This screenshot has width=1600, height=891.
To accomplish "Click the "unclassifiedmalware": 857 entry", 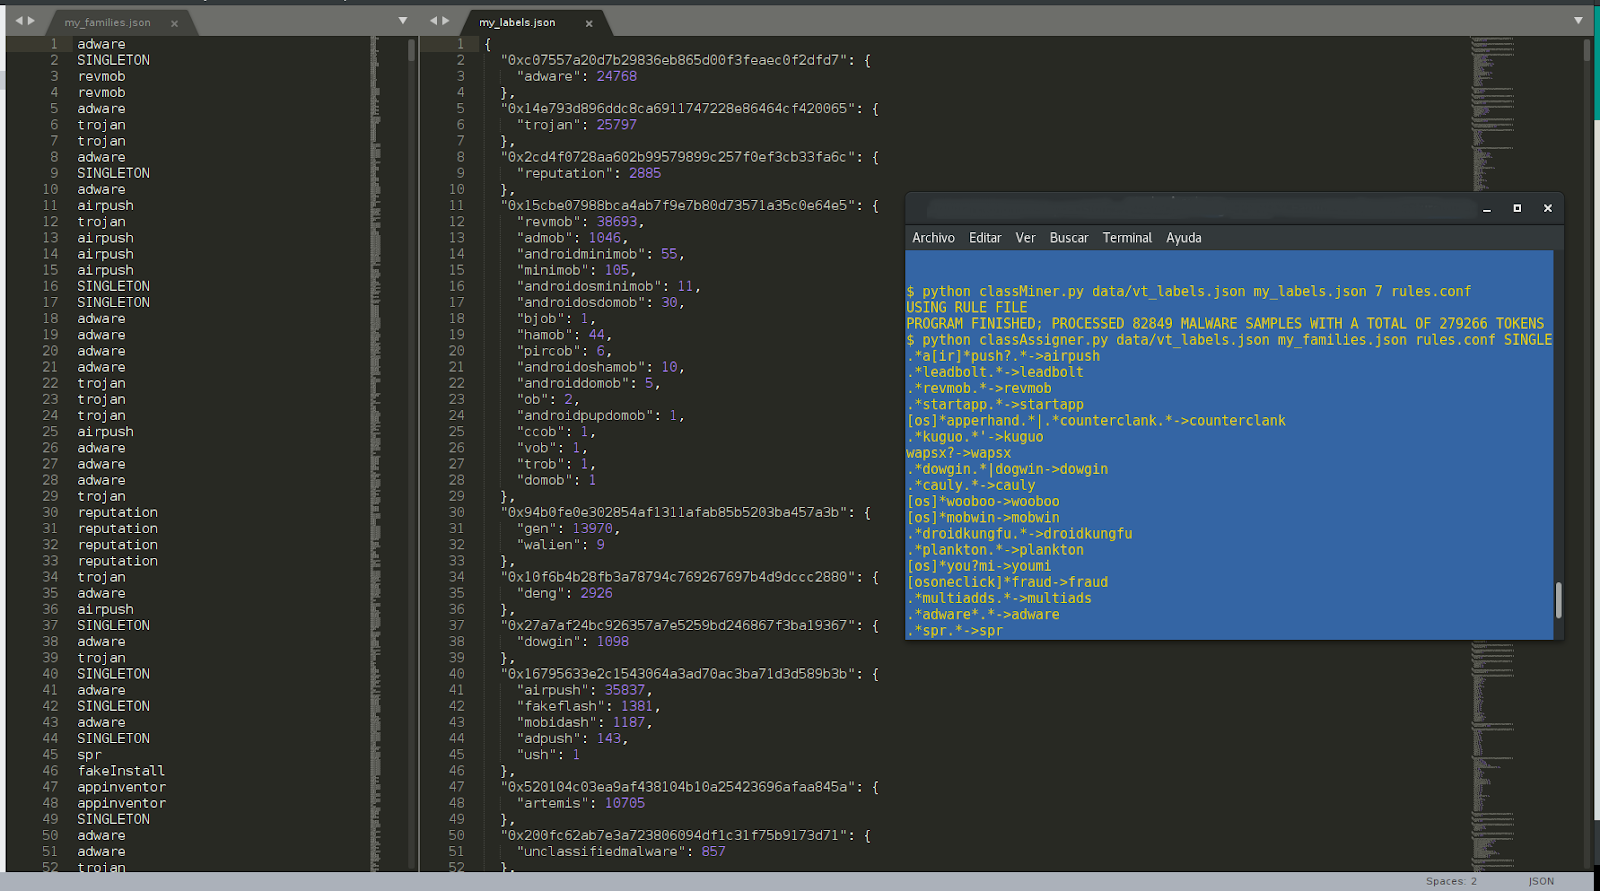I will coord(621,852).
